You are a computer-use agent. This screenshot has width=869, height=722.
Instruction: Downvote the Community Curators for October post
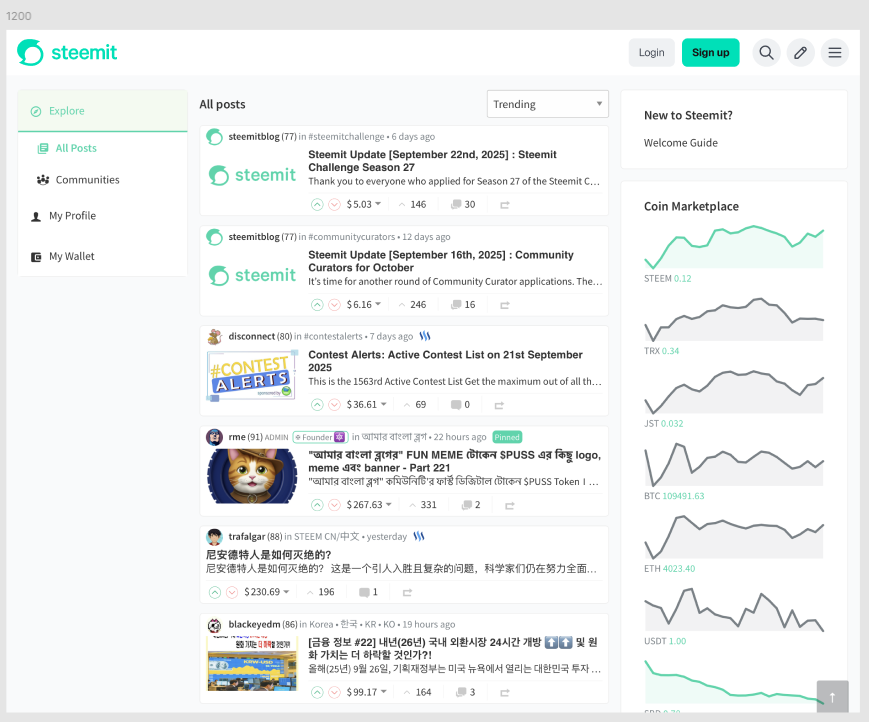point(334,305)
